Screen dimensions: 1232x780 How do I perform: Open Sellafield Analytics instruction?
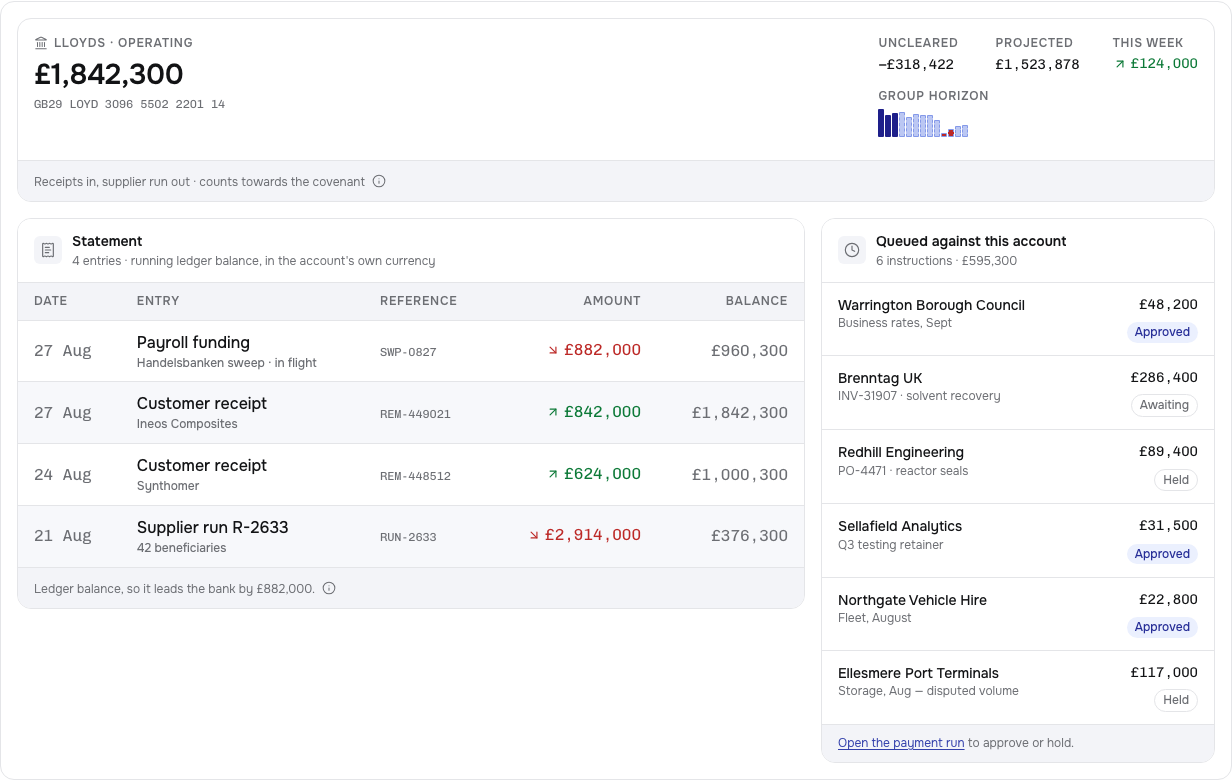point(1018,541)
